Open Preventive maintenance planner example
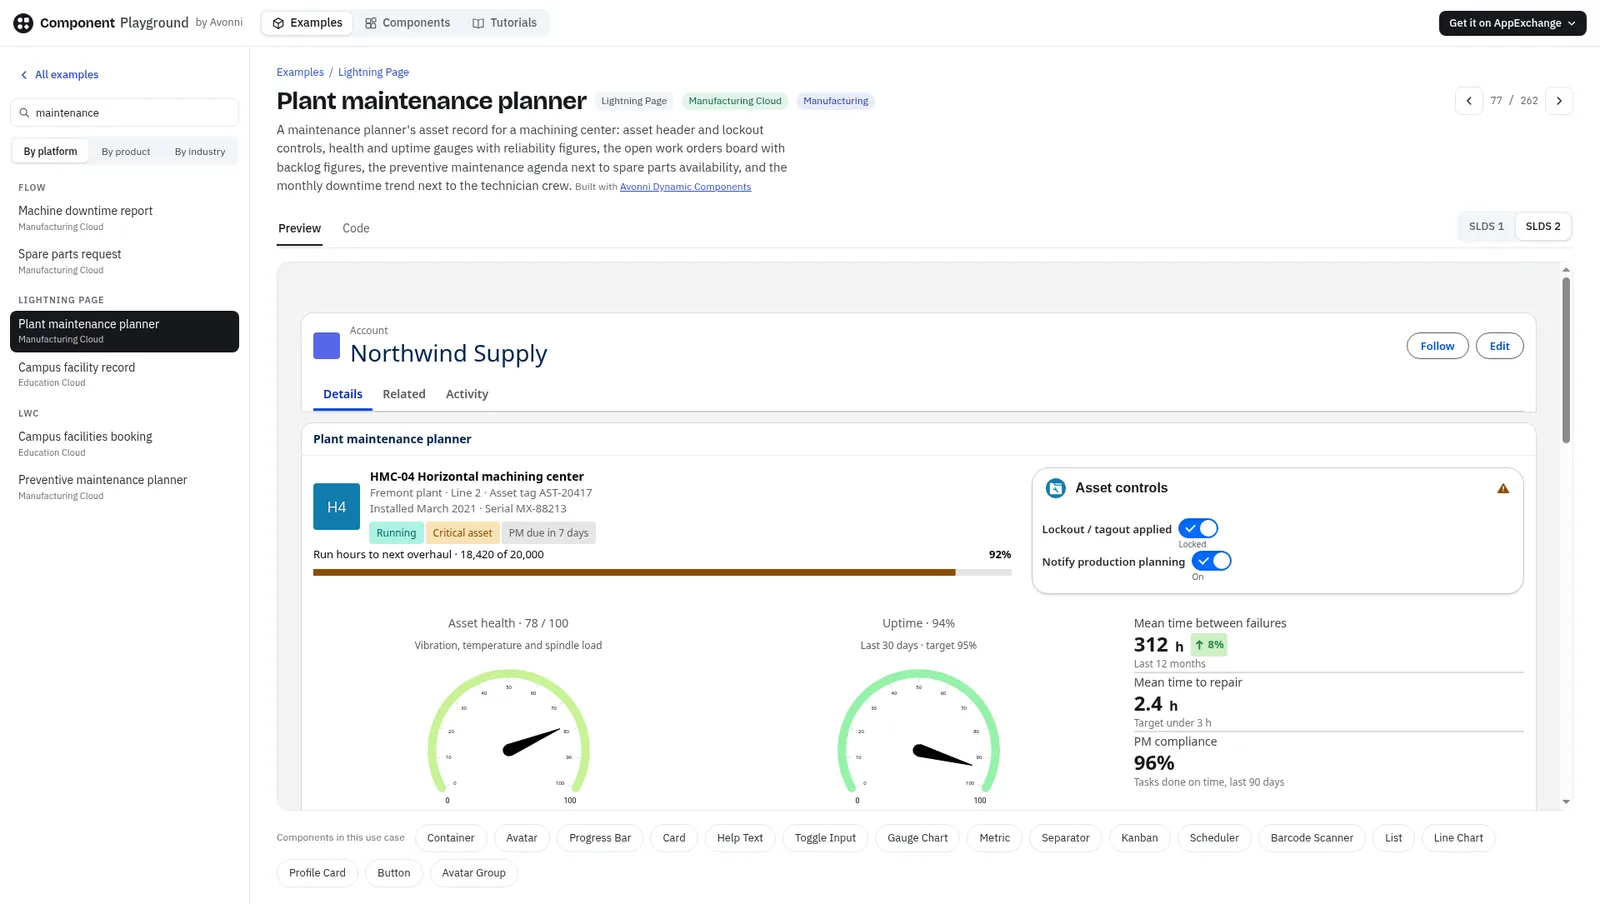This screenshot has height=904, width=1600. [124, 487]
